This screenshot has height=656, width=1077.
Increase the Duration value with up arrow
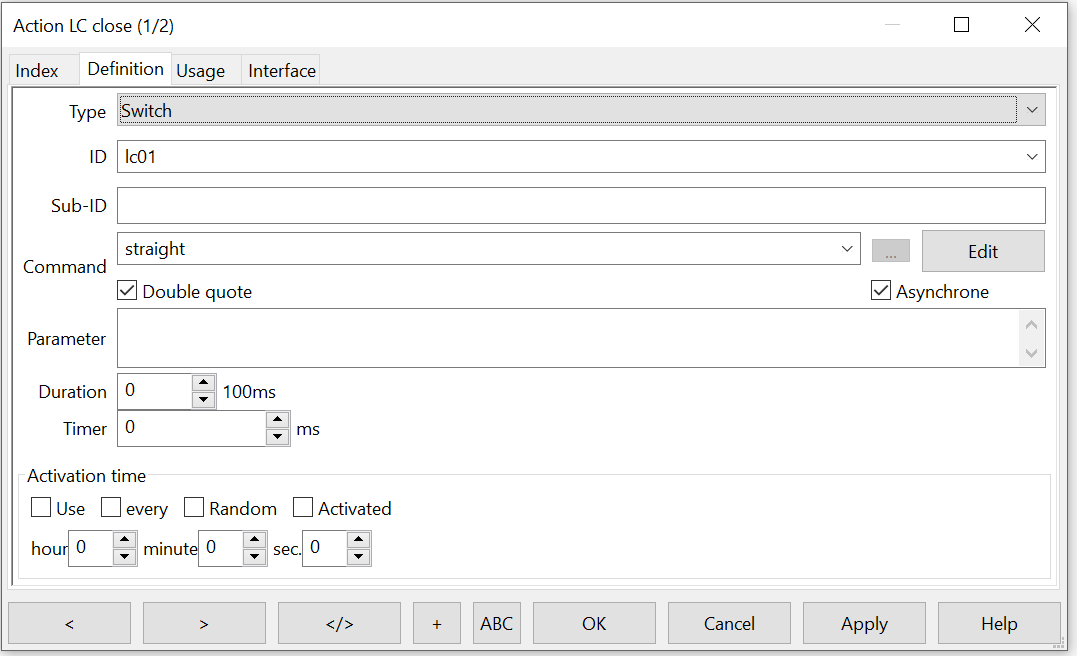203,383
